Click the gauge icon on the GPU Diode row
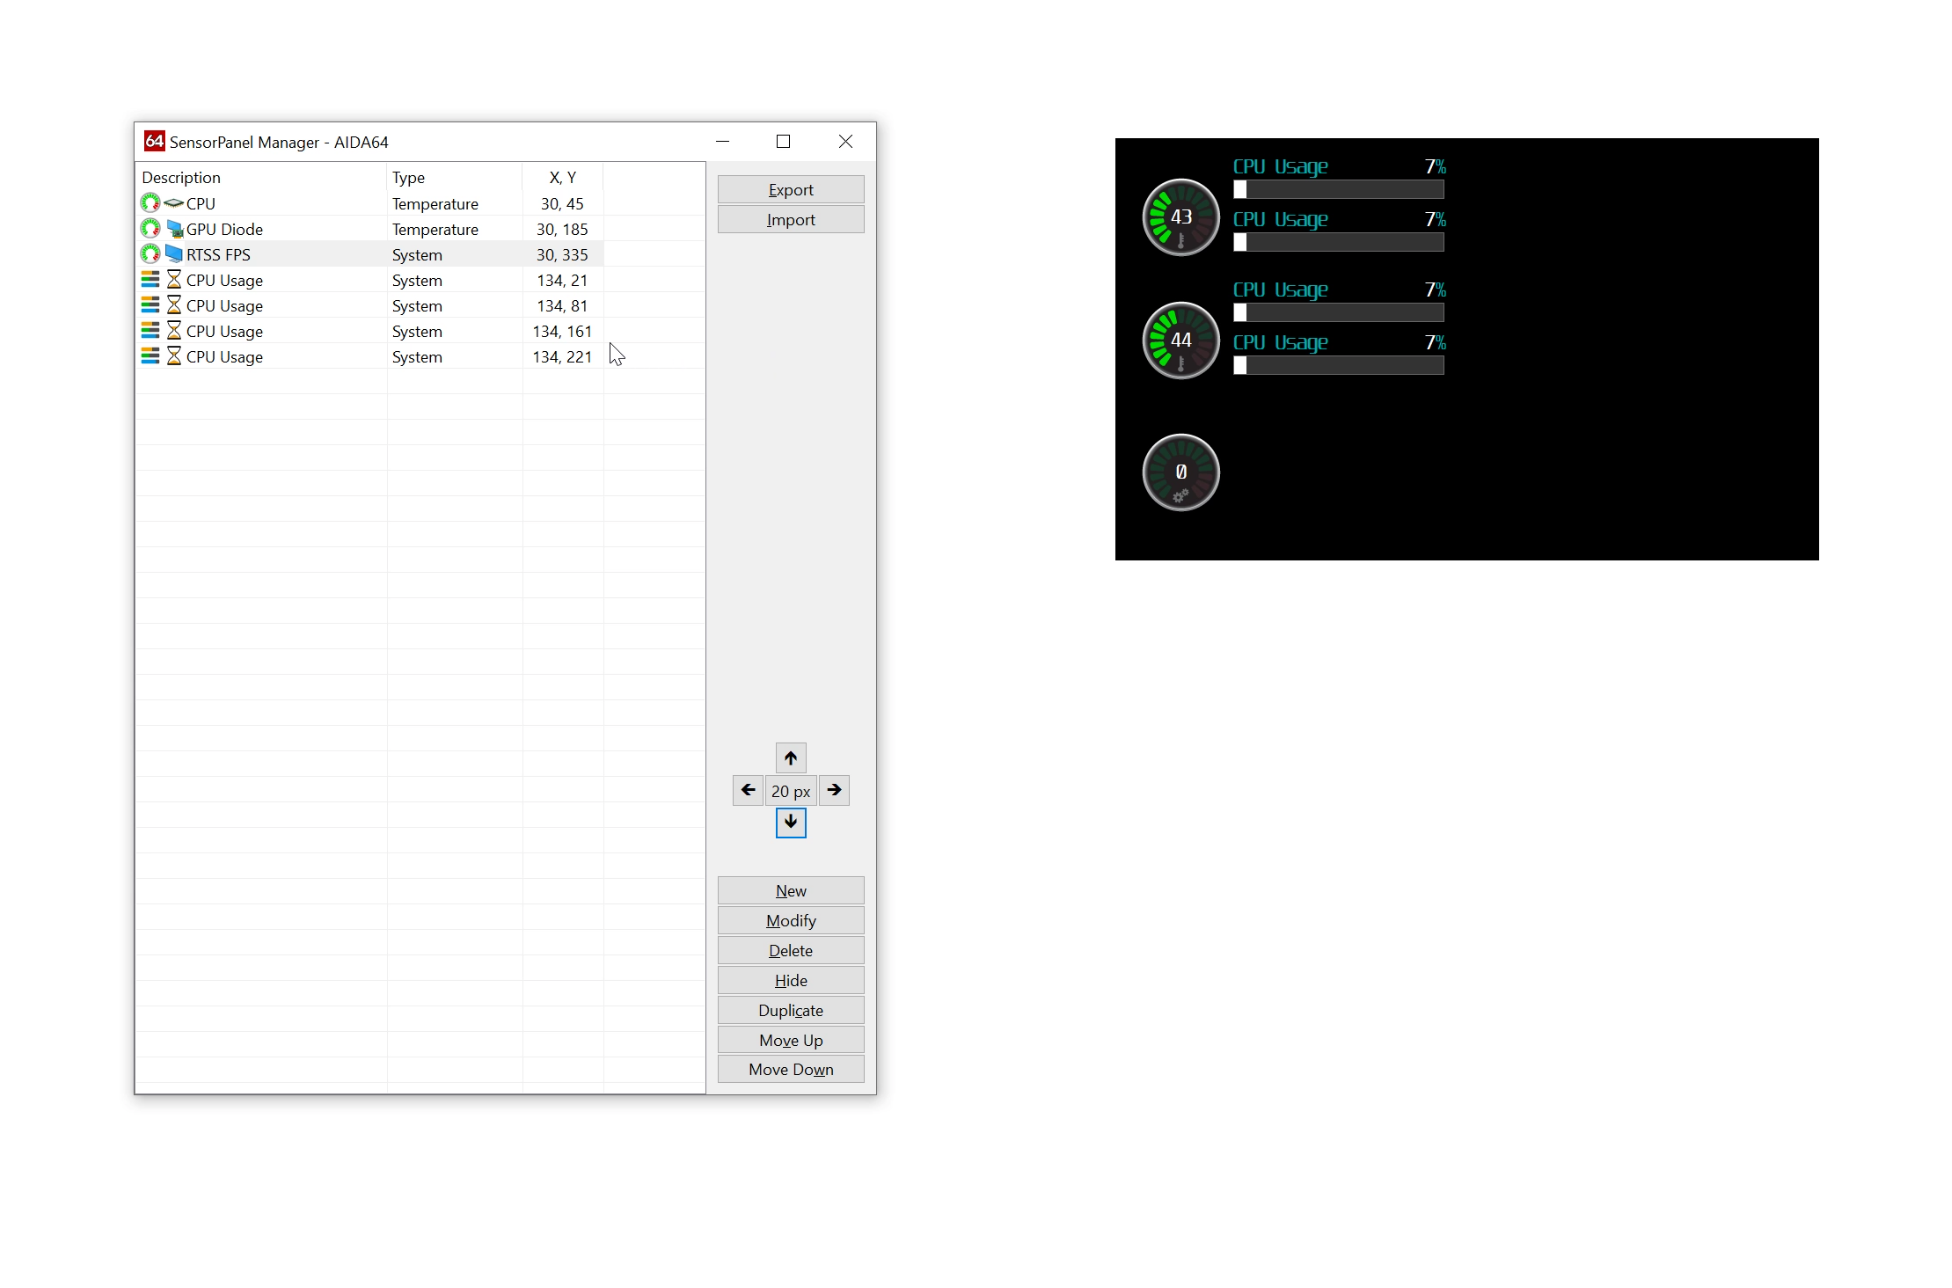This screenshot has width=1952, height=1288. (151, 229)
